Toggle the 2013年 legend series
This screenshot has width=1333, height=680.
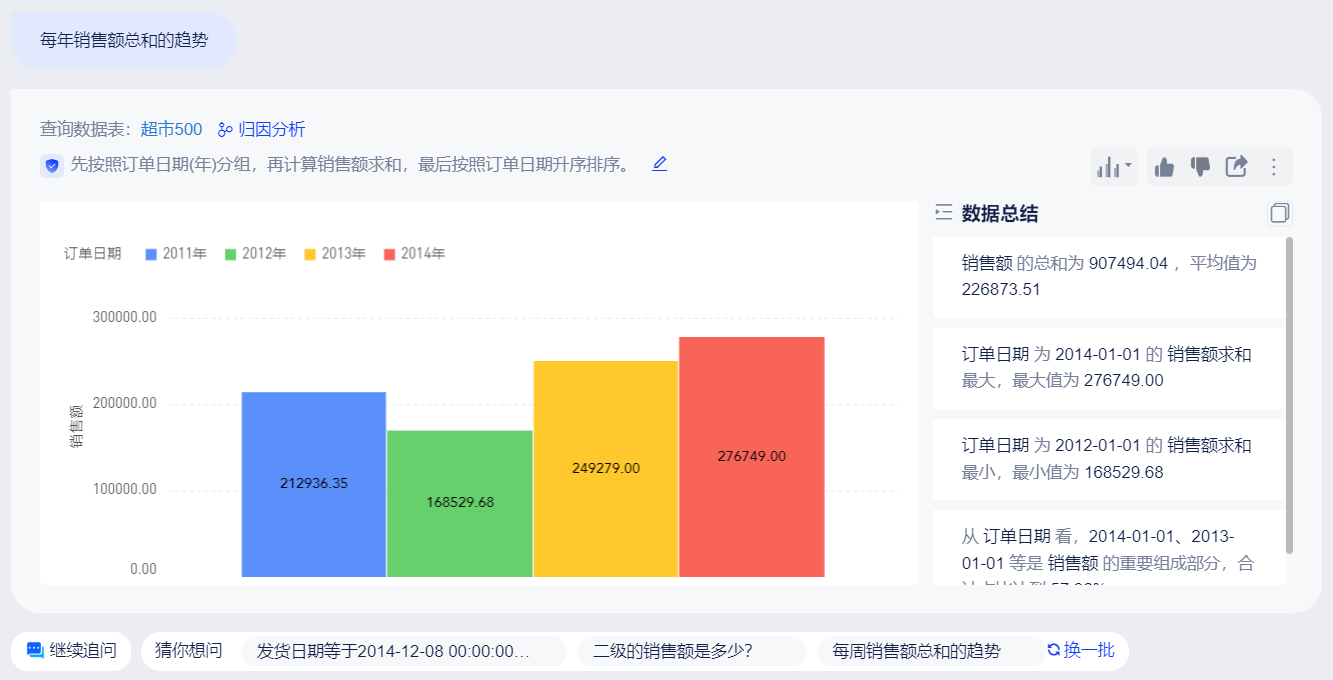[x=335, y=254]
